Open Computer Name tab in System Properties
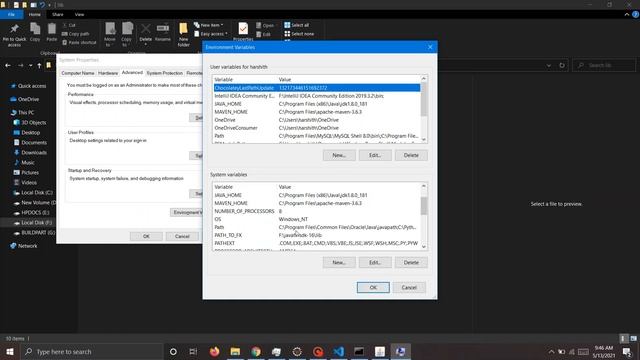Image resolution: width=640 pixels, height=360 pixels. [x=78, y=73]
